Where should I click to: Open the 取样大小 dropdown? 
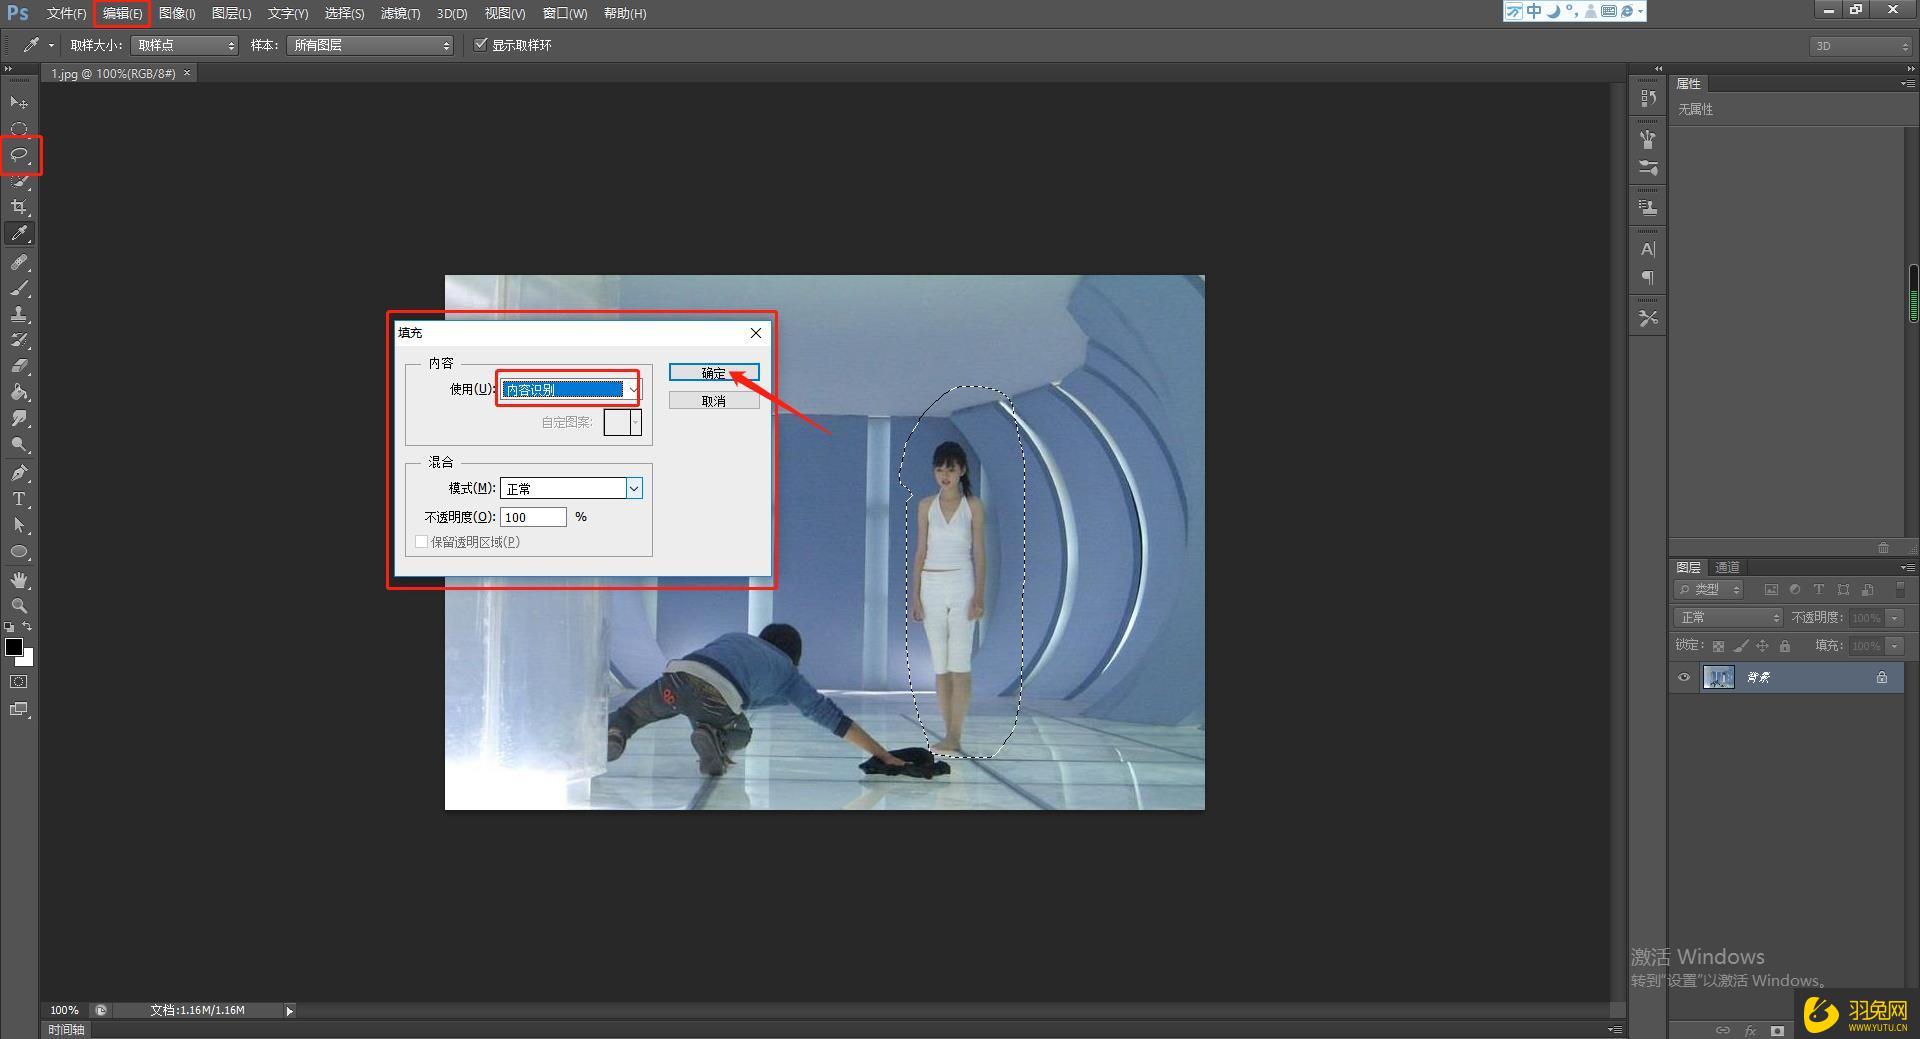185,45
